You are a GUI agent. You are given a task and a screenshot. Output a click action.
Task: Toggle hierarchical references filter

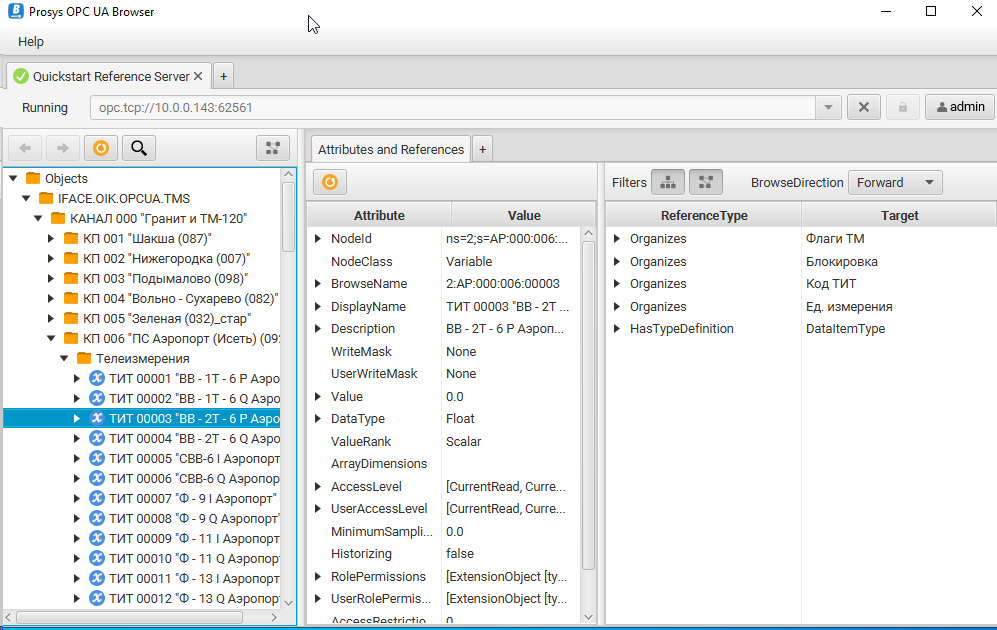pos(668,182)
